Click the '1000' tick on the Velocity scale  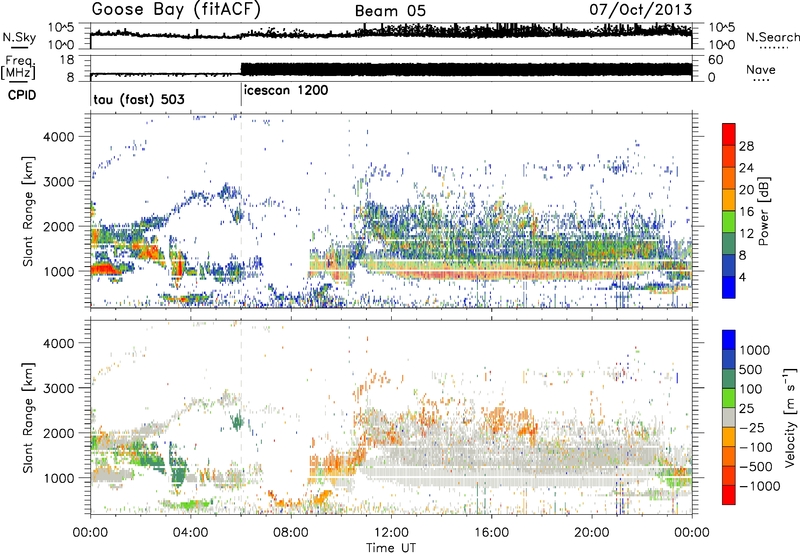click(x=755, y=350)
